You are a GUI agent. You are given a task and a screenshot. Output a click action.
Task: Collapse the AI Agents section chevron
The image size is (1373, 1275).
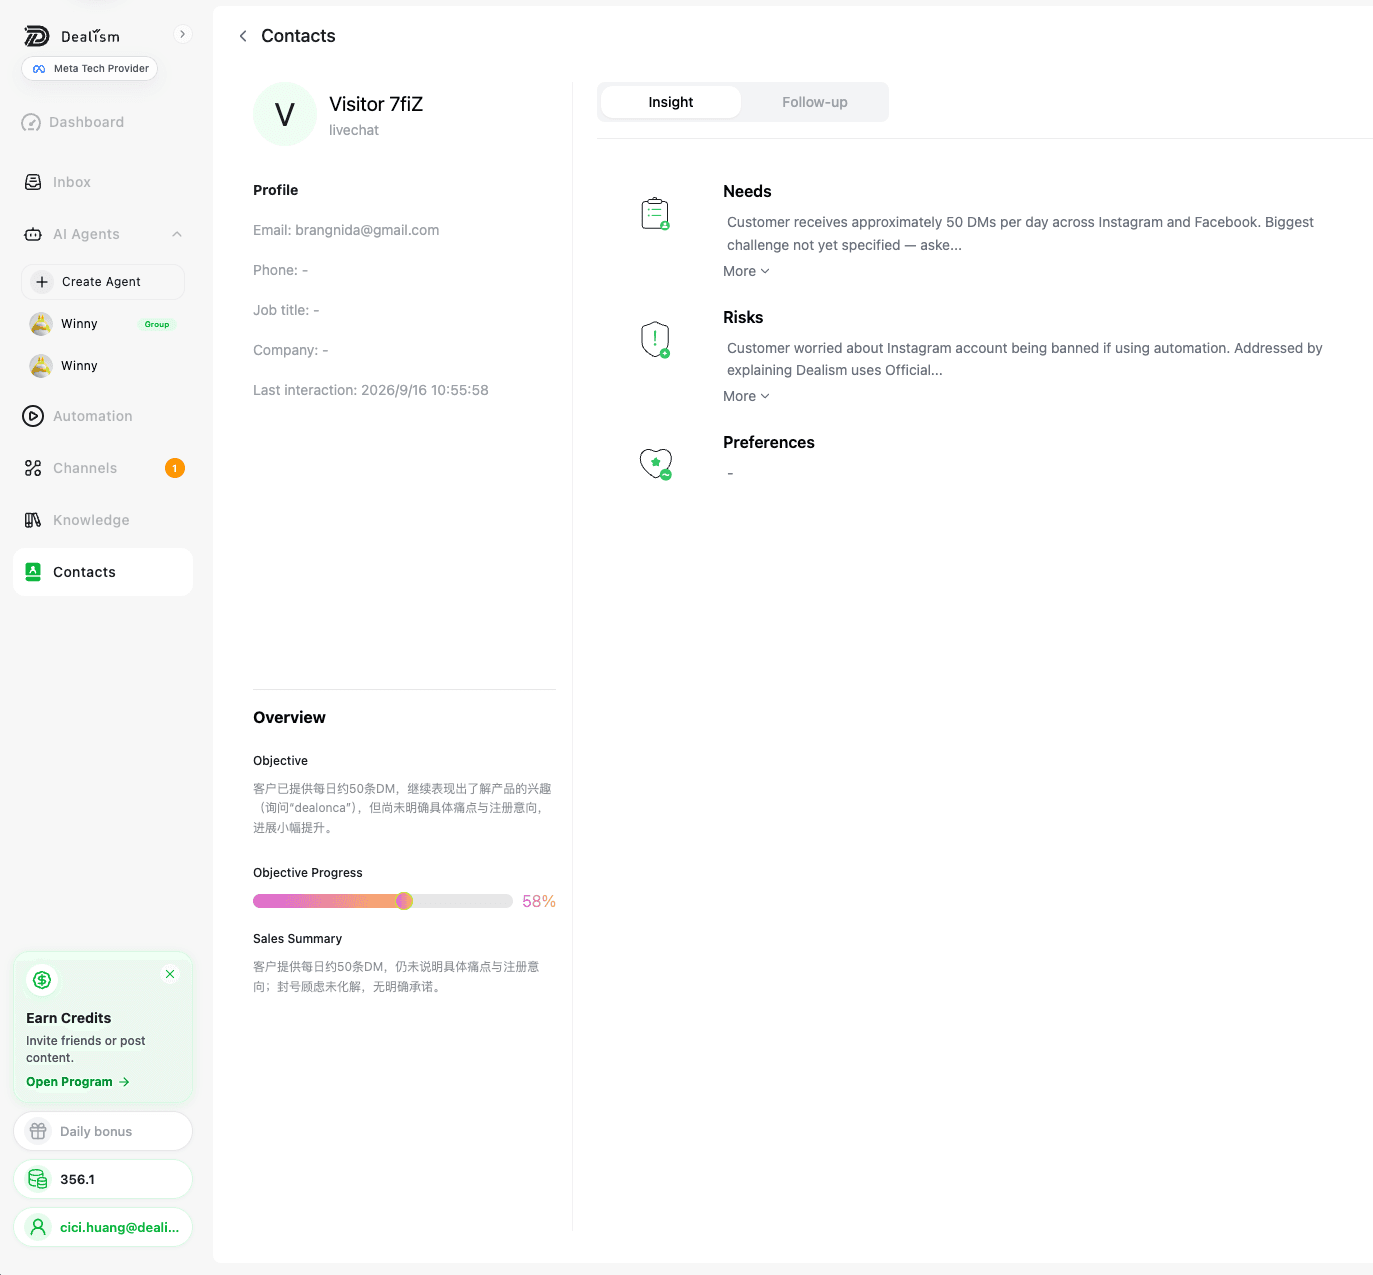point(177,234)
